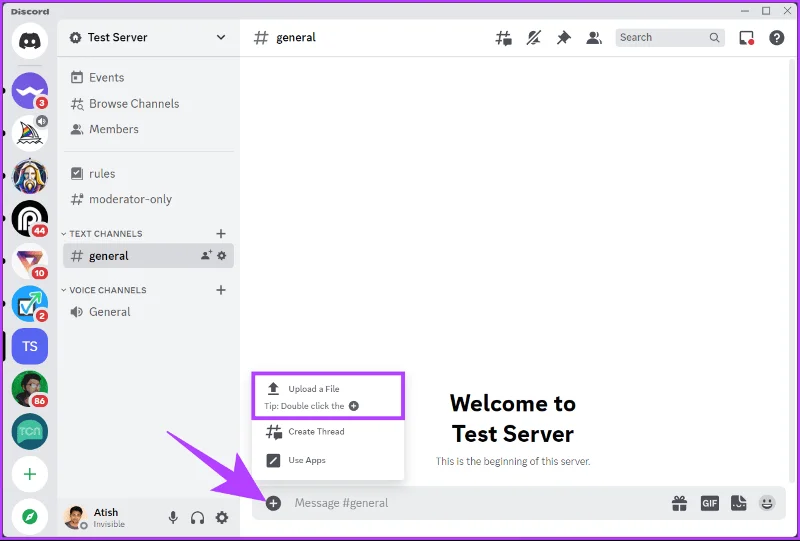The width and height of the screenshot is (800, 541).
Task: Open the sailboat server icon
Action: pos(30,133)
